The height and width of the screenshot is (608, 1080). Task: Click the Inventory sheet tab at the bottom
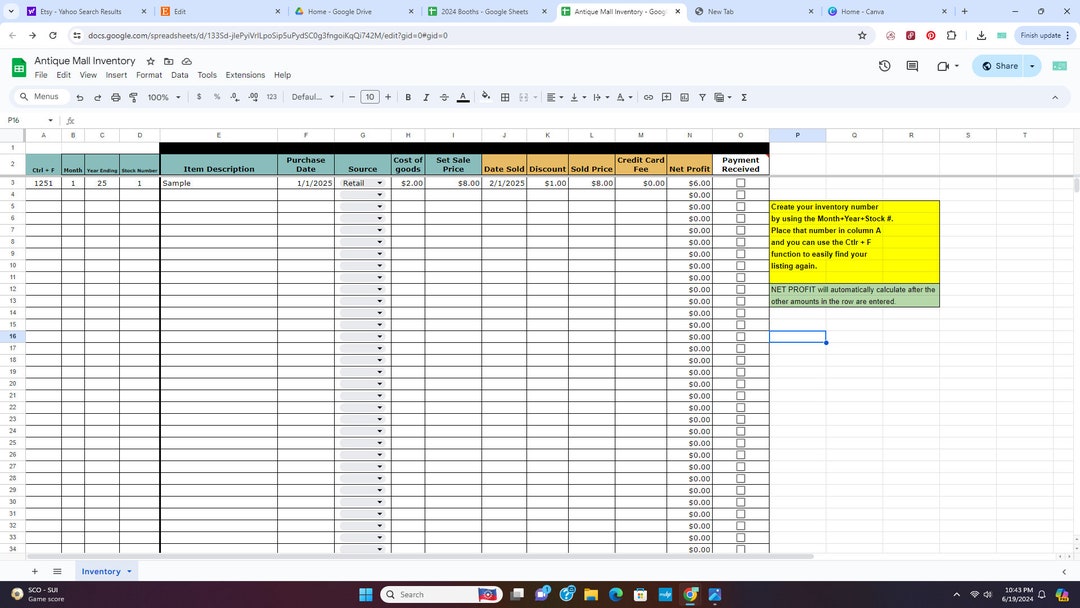tap(100, 571)
